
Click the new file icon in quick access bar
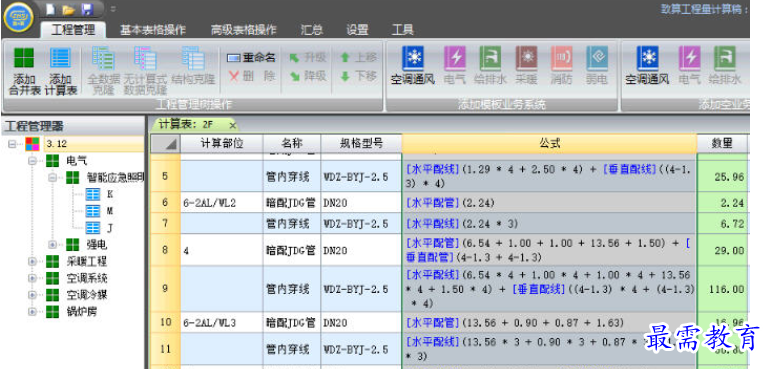[x=50, y=10]
